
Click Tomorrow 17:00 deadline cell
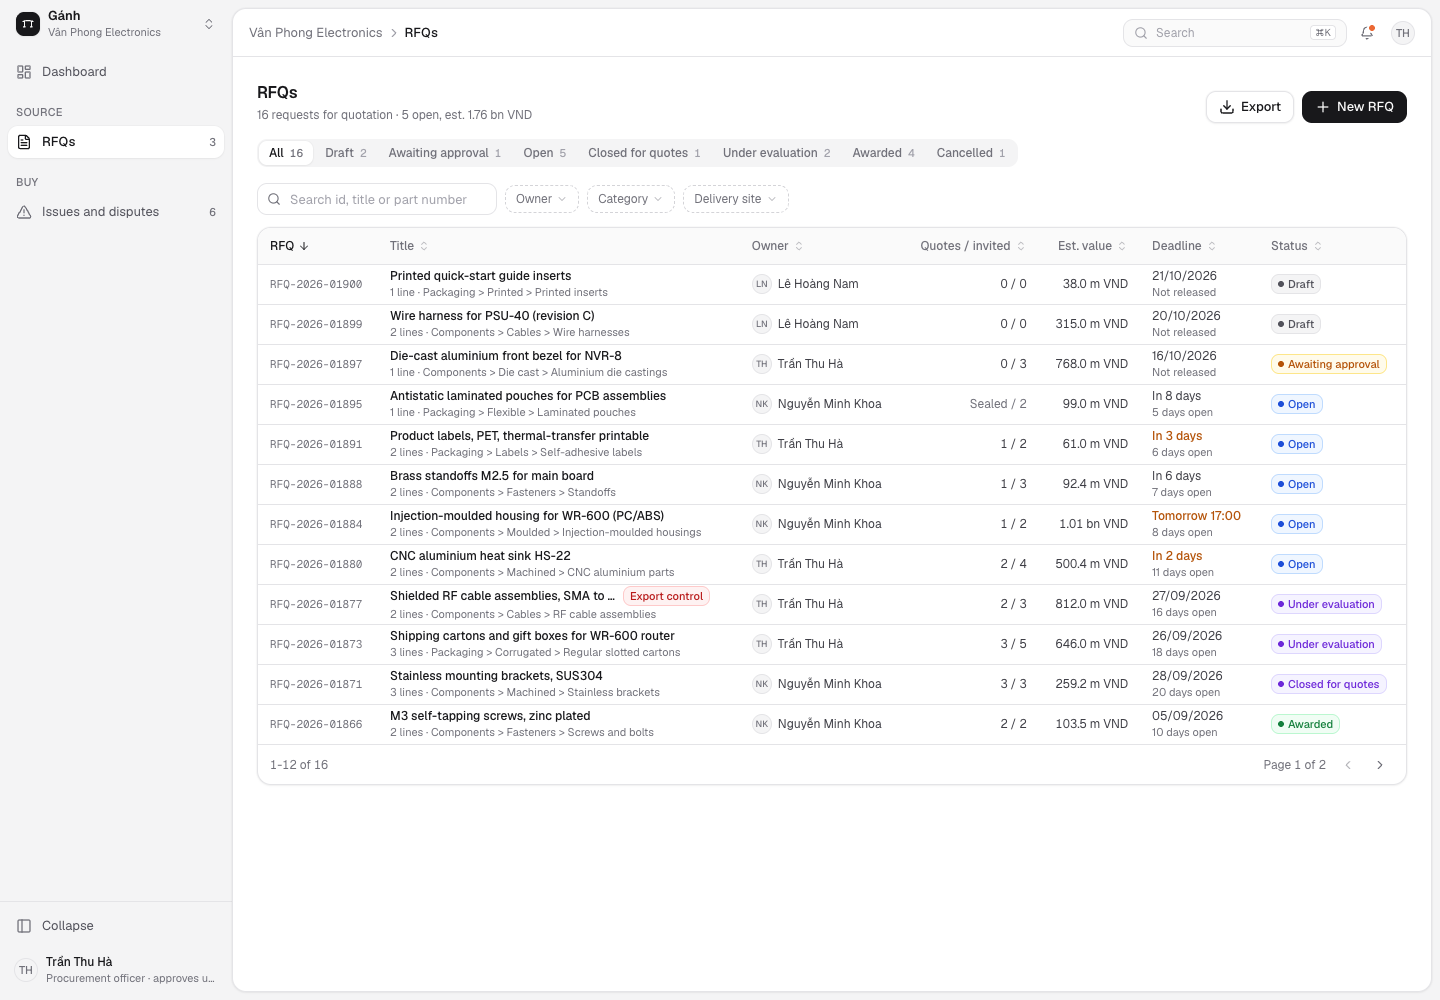[x=1196, y=516]
